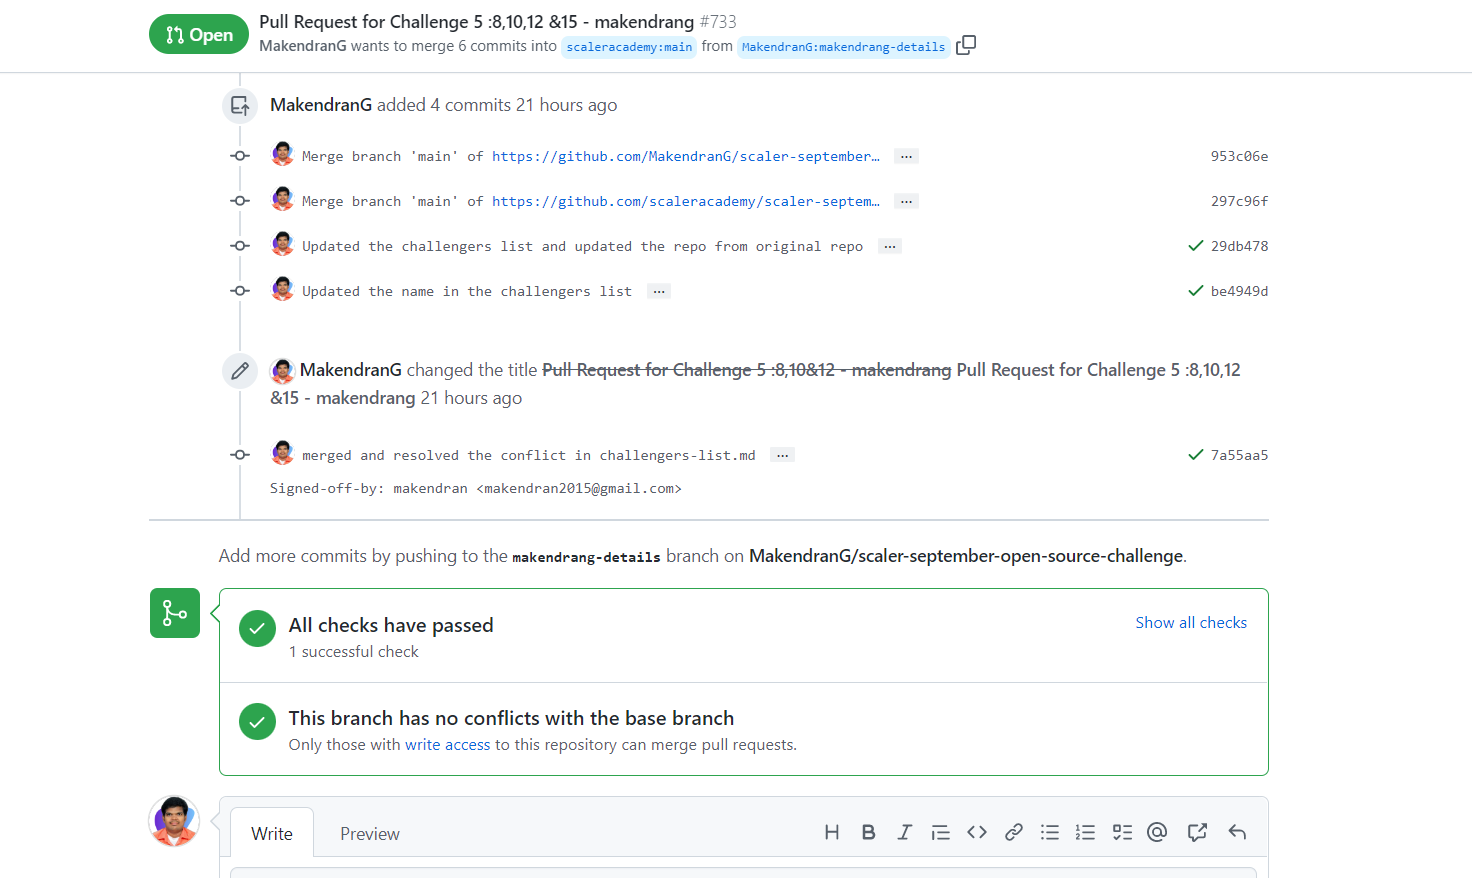Open the MakendranG:makendrang-details branch link
This screenshot has height=878, width=1472.
click(843, 47)
